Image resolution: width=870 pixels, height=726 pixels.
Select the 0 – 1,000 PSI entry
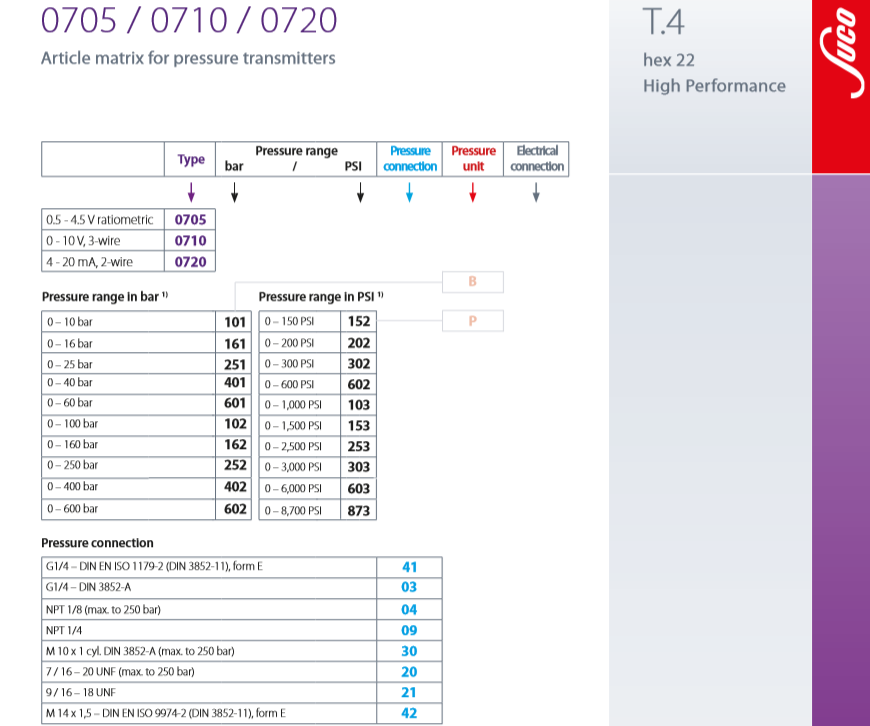point(300,405)
